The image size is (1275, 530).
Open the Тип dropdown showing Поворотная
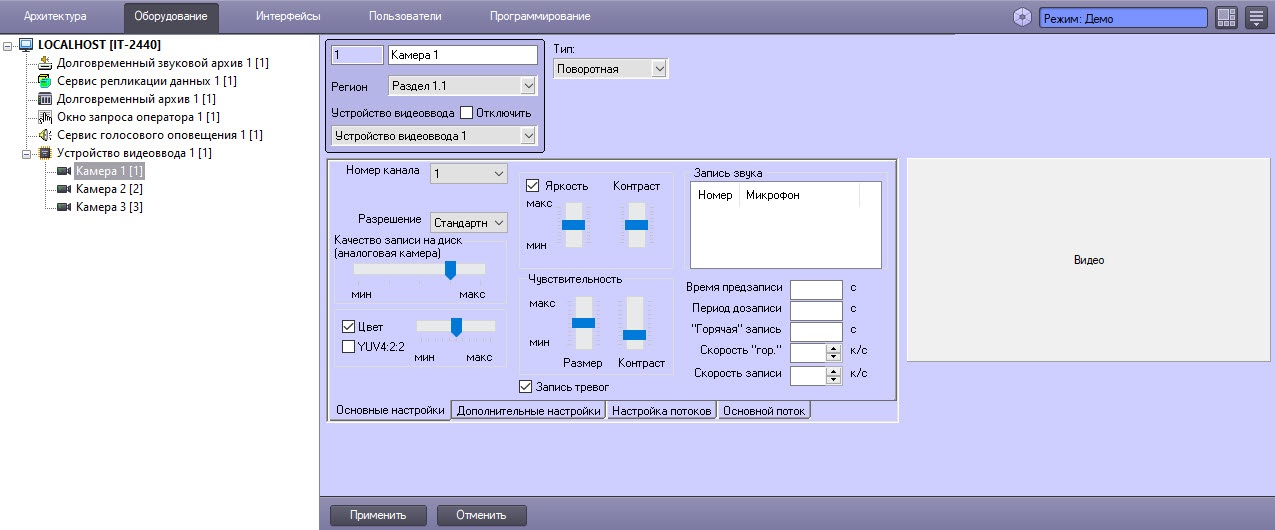[610, 69]
